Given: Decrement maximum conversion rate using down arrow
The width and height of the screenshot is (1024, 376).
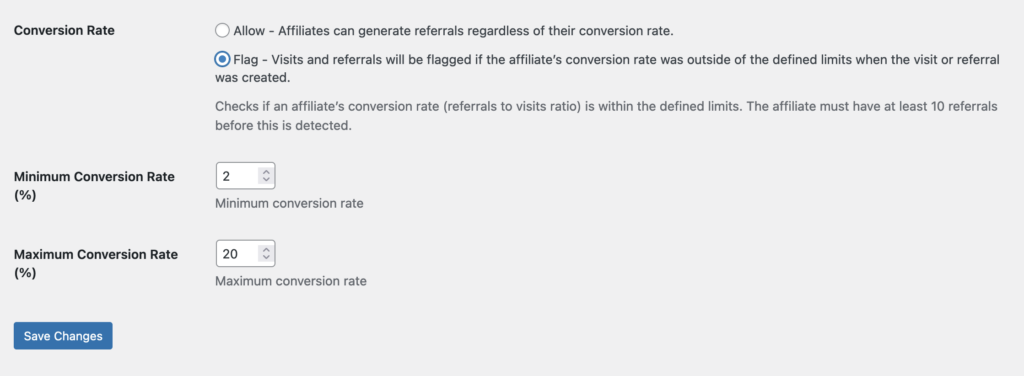Looking at the screenshot, I should (266, 258).
